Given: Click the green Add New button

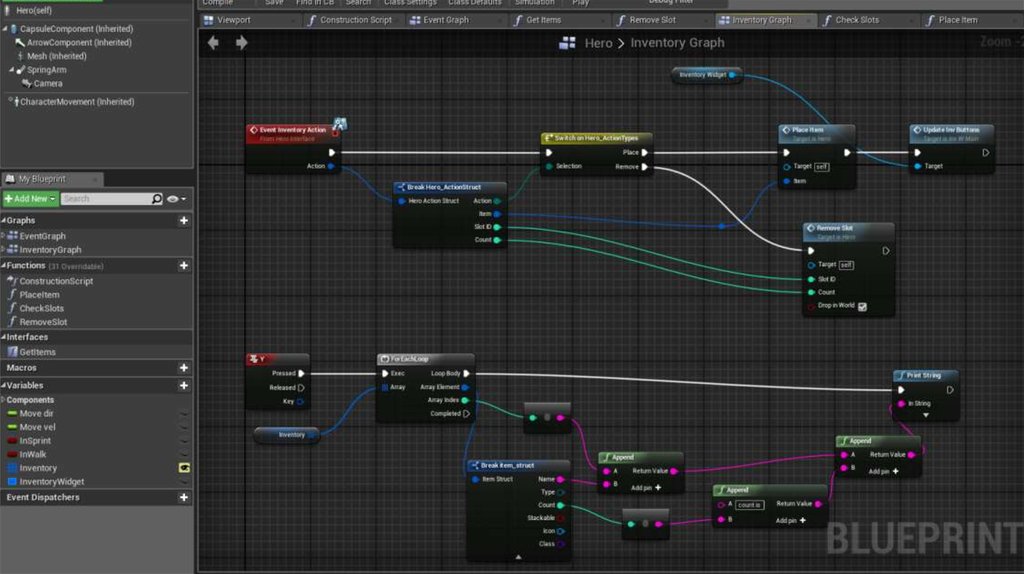Looking at the screenshot, I should (30, 199).
